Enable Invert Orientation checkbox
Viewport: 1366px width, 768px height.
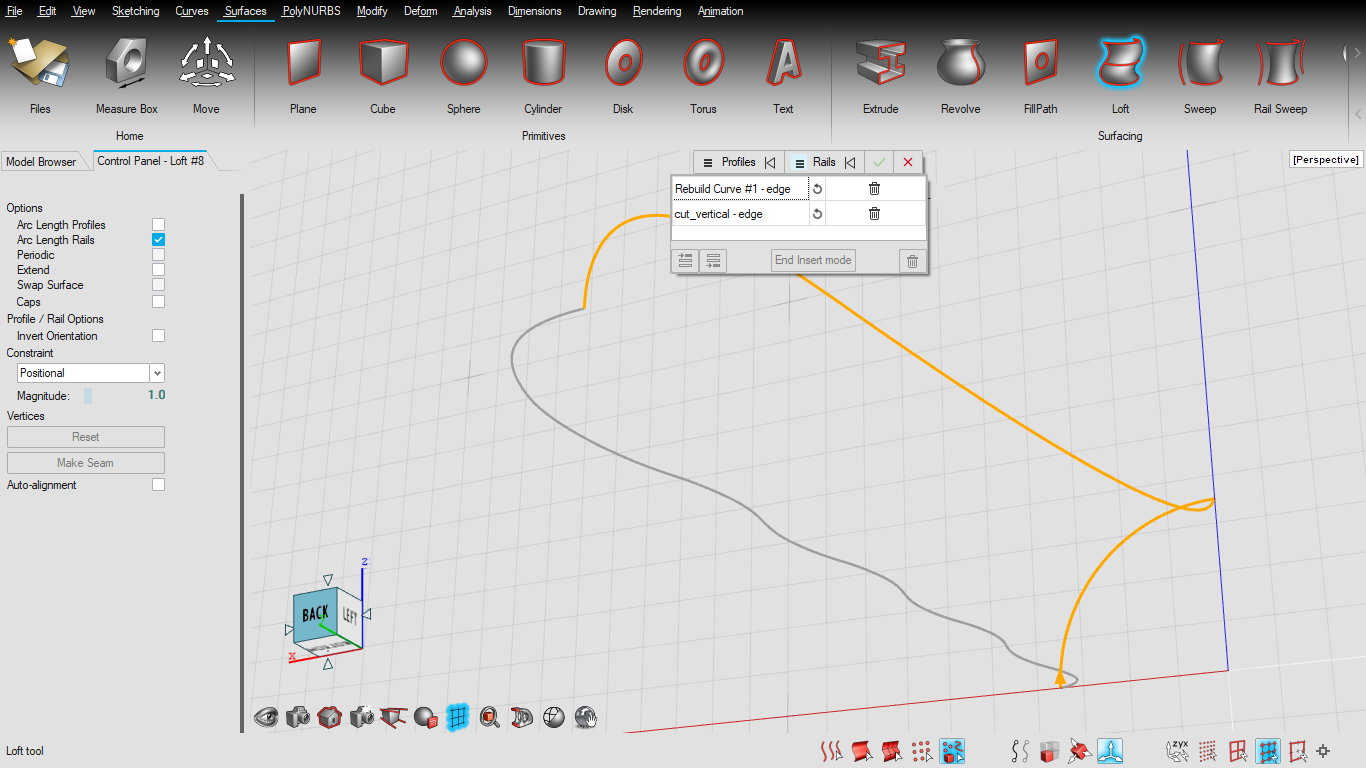(x=158, y=336)
